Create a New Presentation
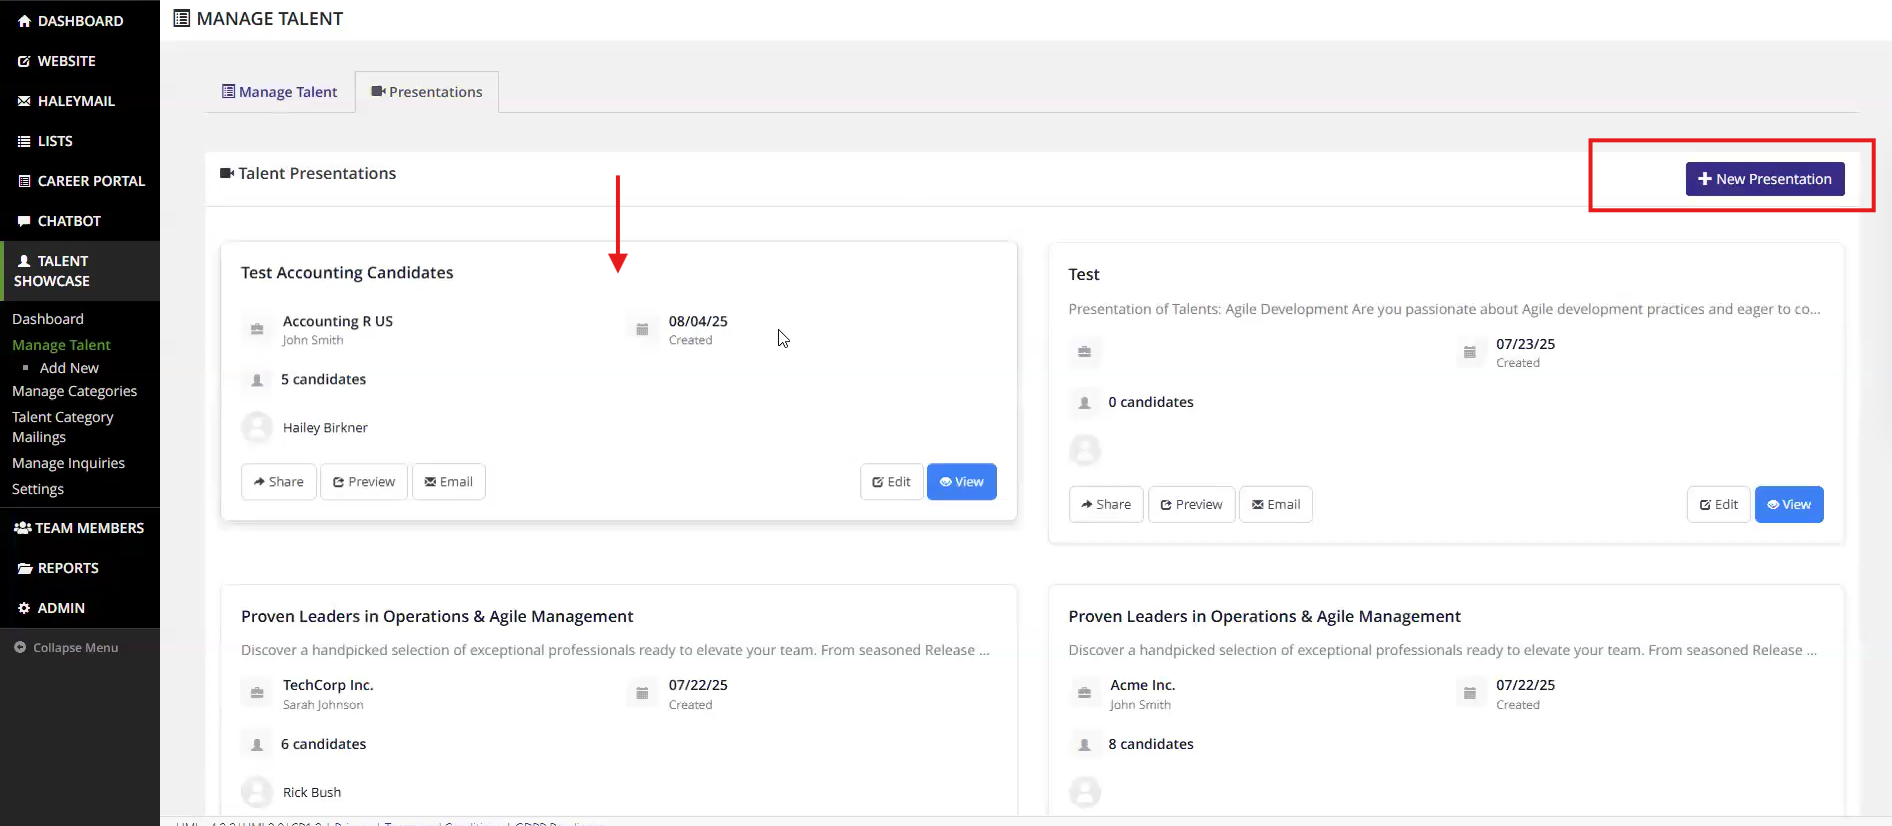Viewport: 1892px width, 826px height. point(1764,179)
